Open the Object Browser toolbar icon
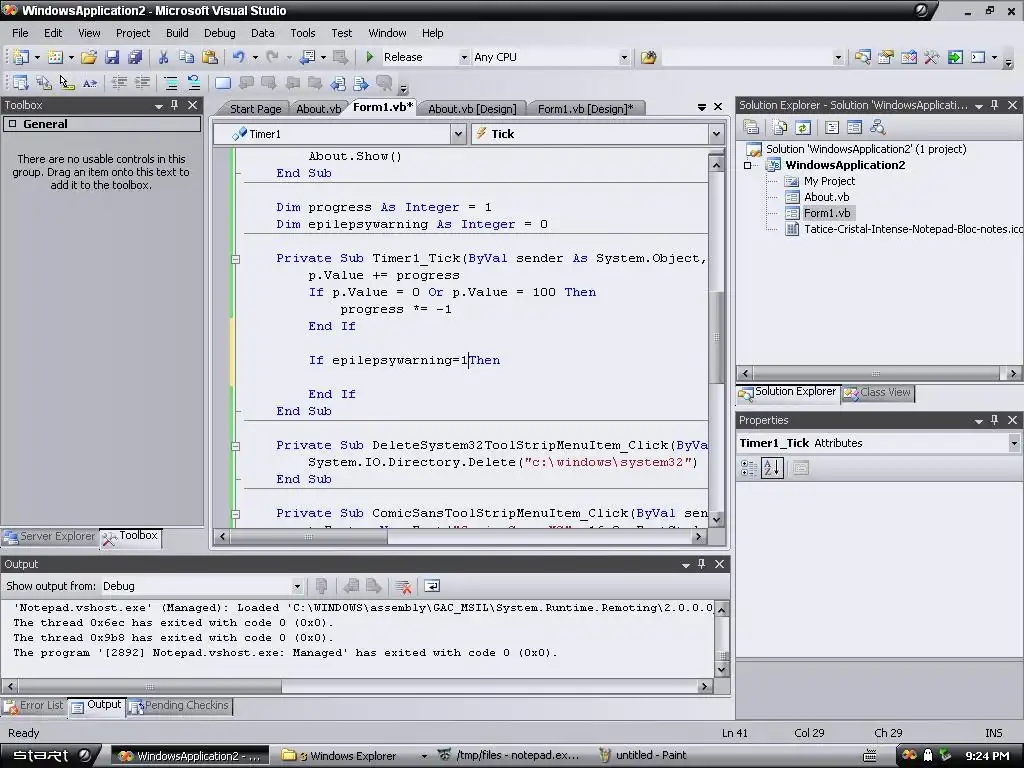Screen dimensions: 1024x768 [x=908, y=57]
